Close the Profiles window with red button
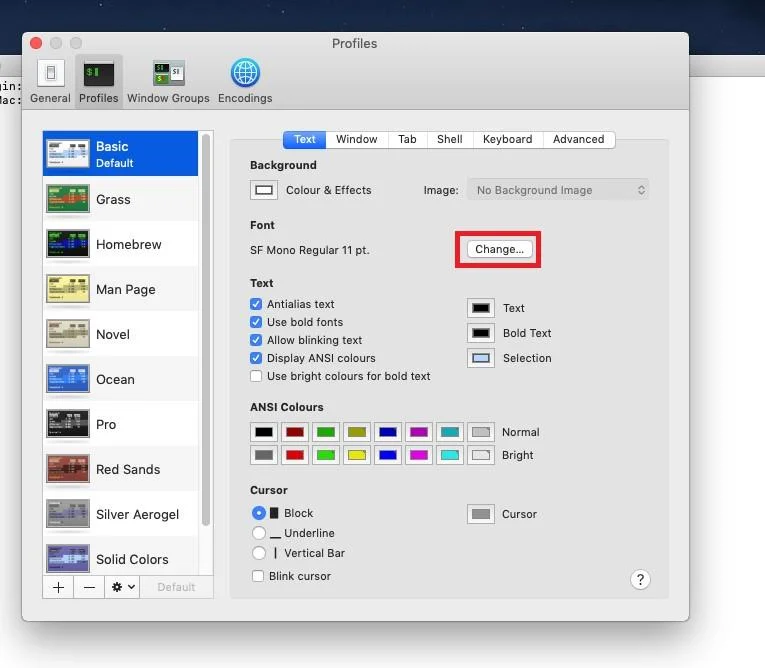Image resolution: width=765 pixels, height=668 pixels. 36,43
